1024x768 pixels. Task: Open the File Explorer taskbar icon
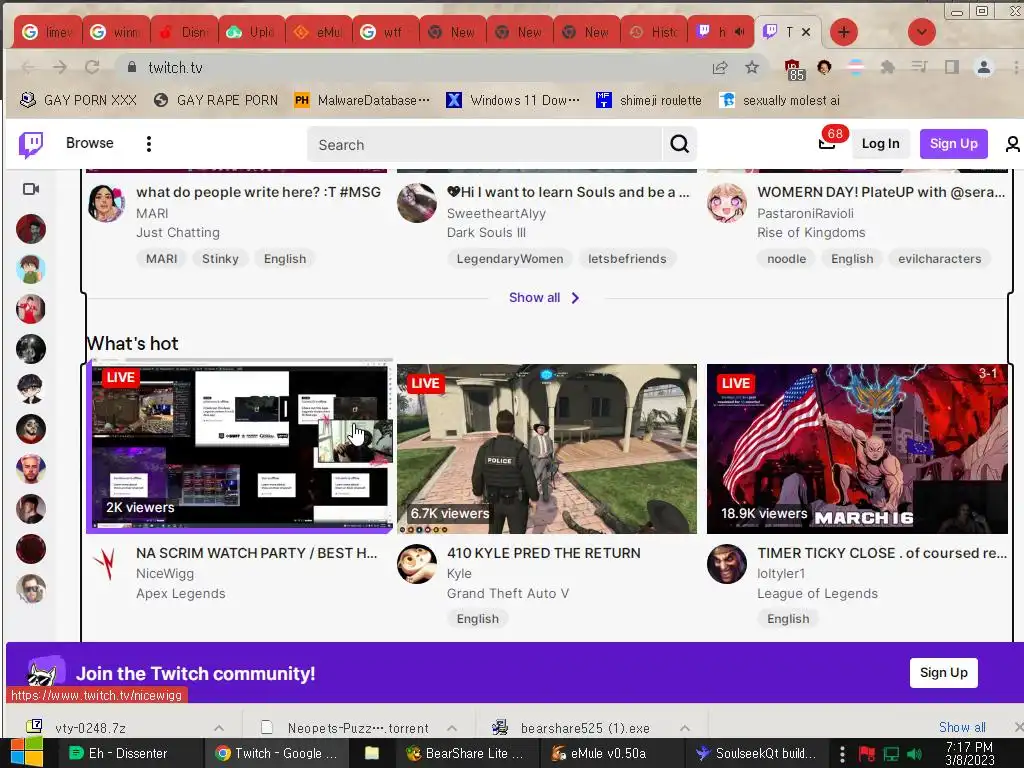[x=372, y=753]
